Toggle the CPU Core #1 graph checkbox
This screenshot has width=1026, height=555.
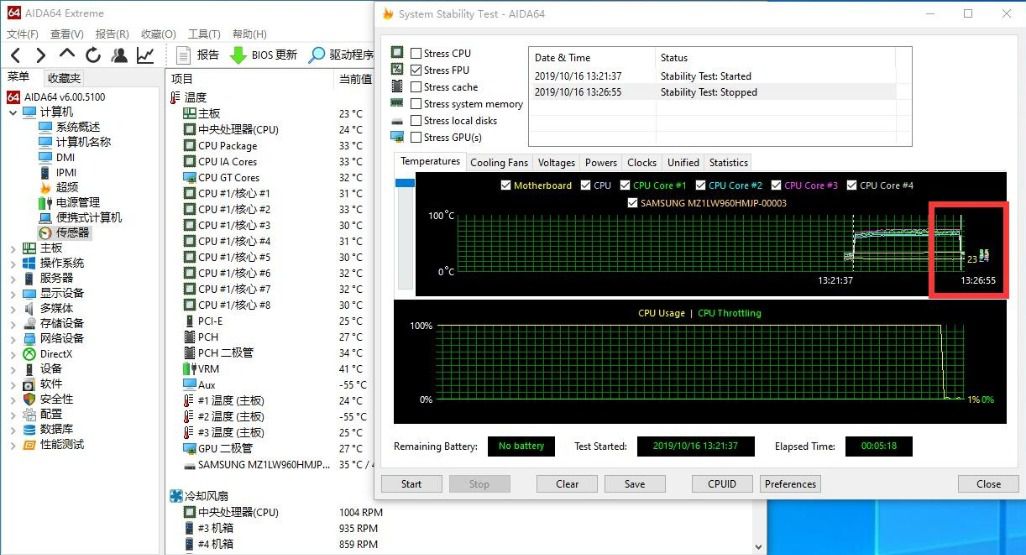[625, 186]
